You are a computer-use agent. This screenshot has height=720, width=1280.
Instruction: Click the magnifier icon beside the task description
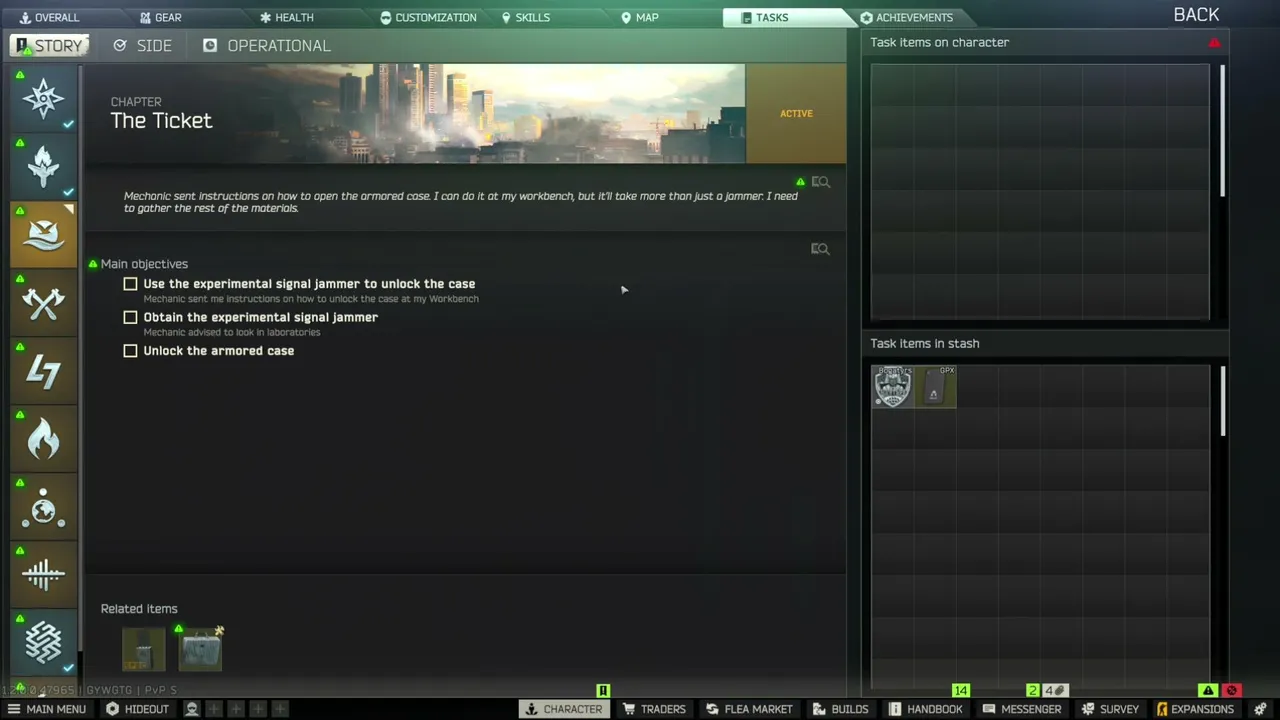[820, 182]
